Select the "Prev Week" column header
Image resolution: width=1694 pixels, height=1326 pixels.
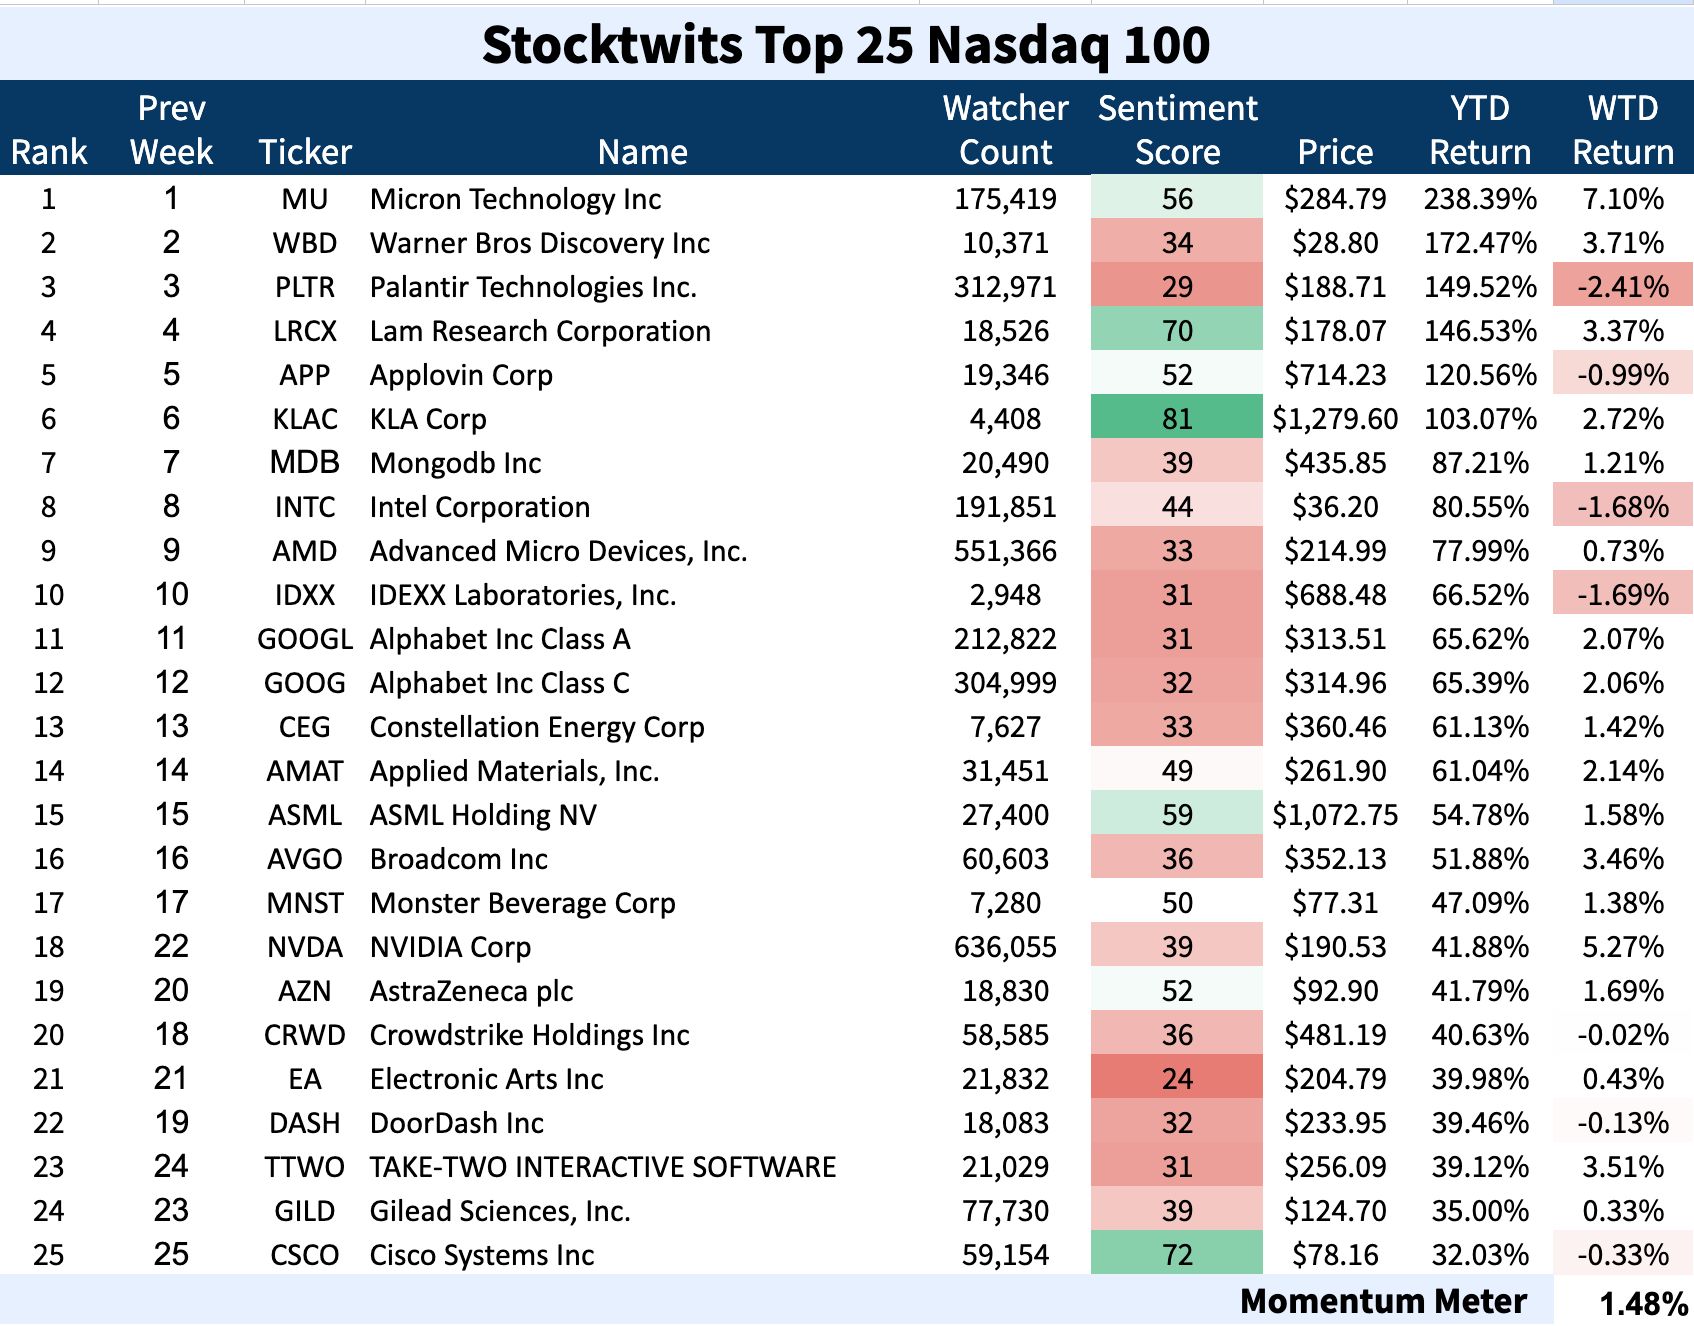(171, 130)
